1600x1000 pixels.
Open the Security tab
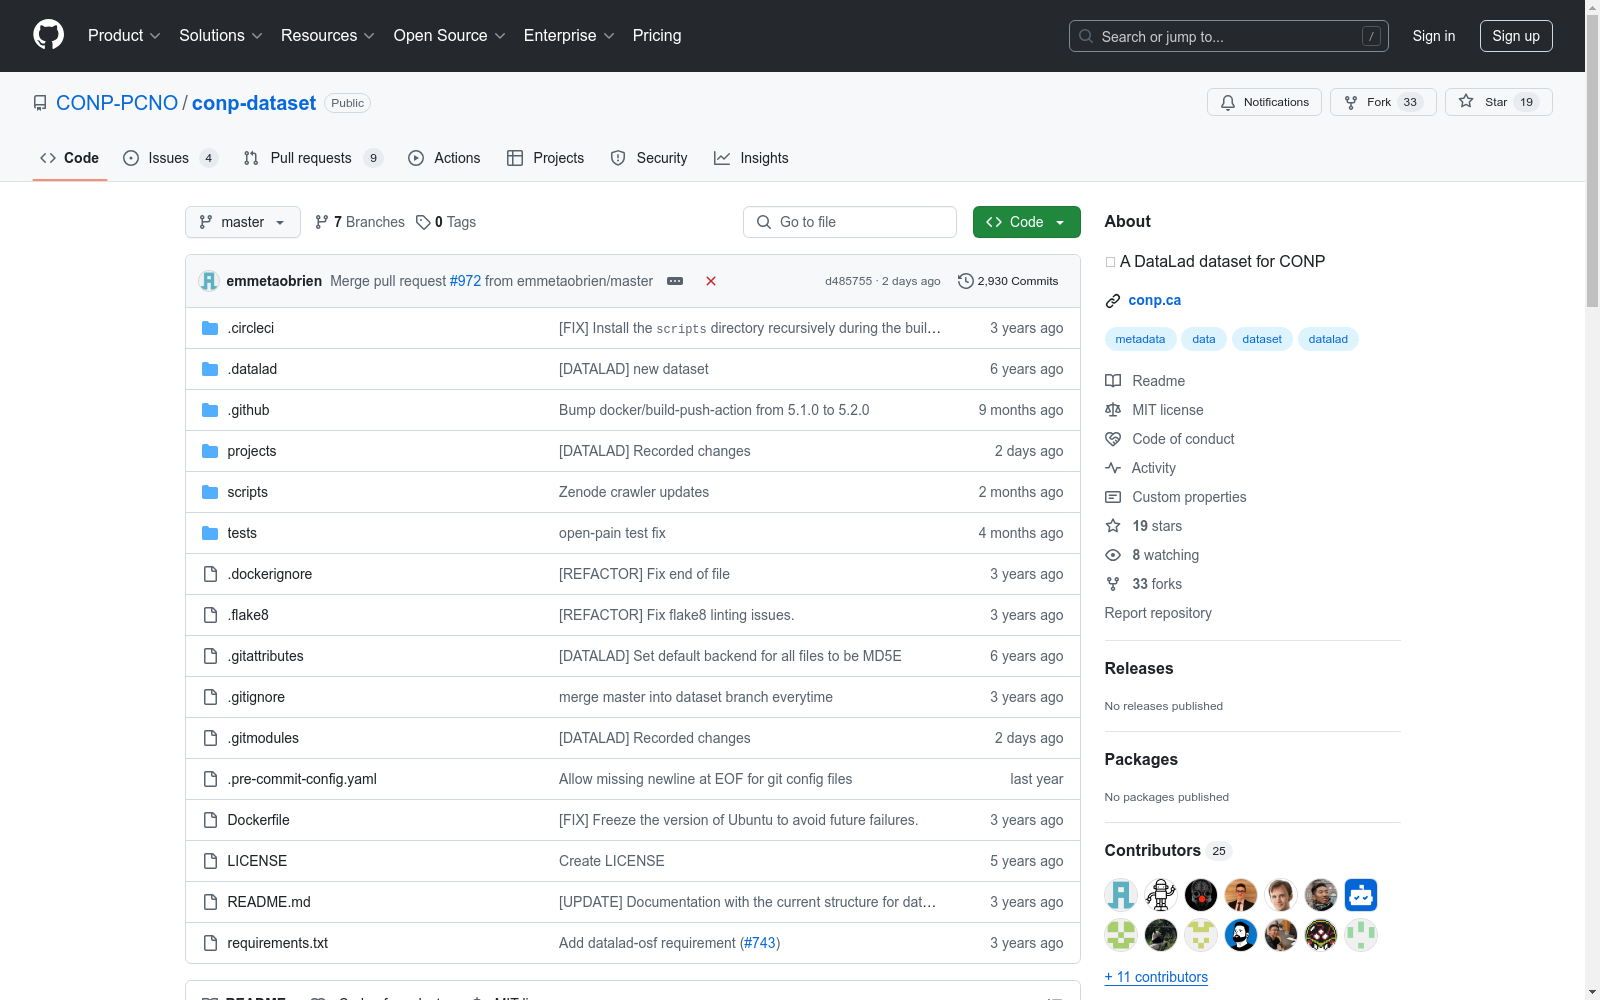coord(649,158)
